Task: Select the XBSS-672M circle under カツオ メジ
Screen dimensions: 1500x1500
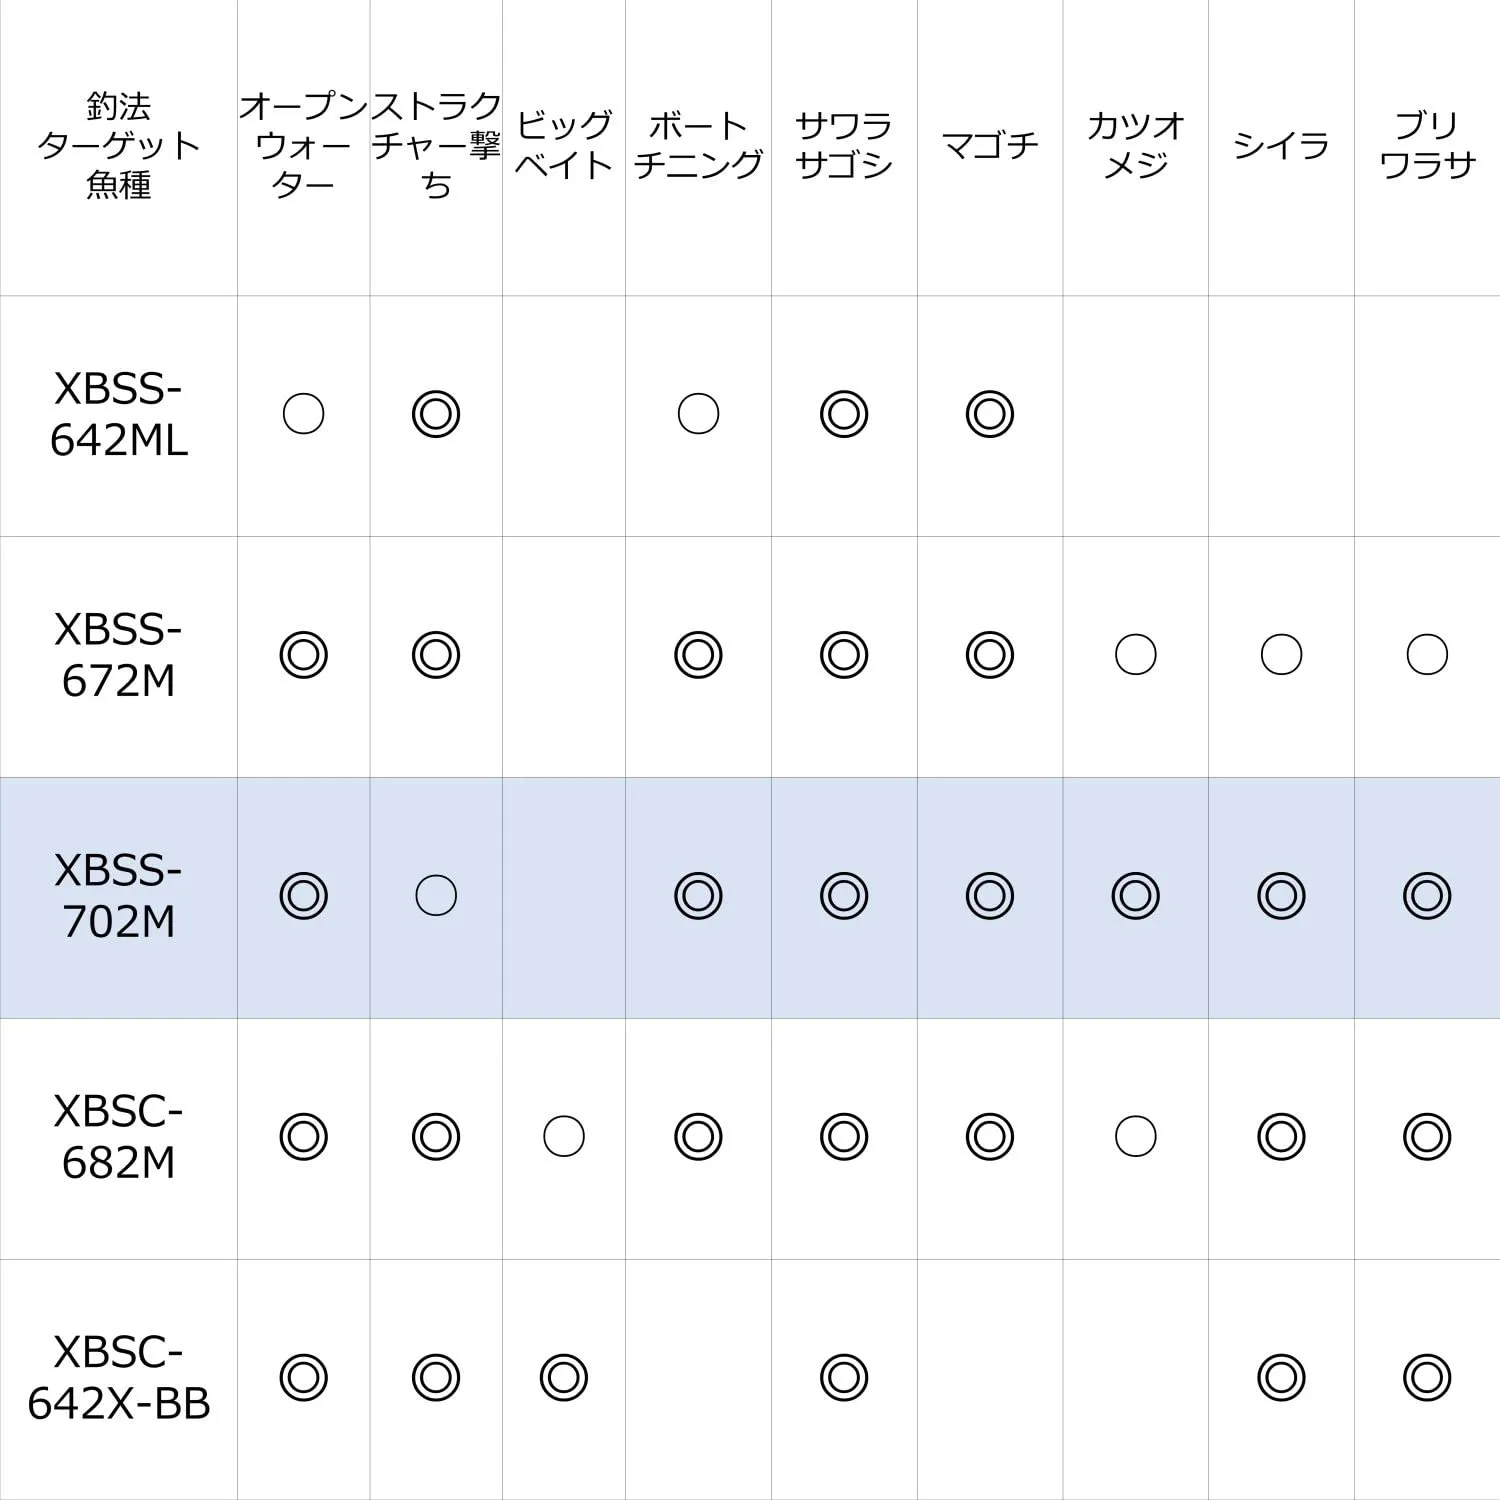Action: [1135, 655]
